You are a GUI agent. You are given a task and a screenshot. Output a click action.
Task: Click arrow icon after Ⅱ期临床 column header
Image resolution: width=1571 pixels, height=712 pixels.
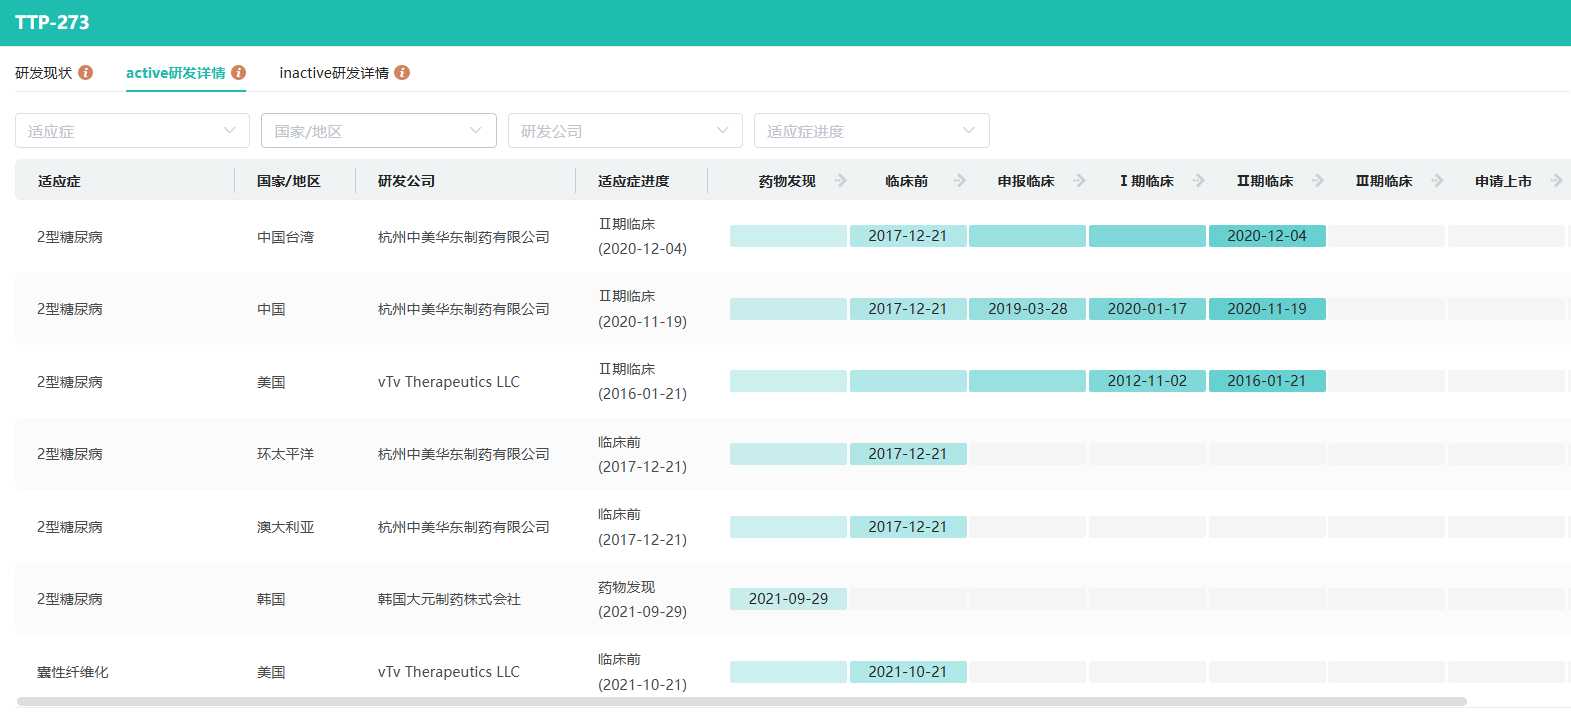click(1318, 181)
